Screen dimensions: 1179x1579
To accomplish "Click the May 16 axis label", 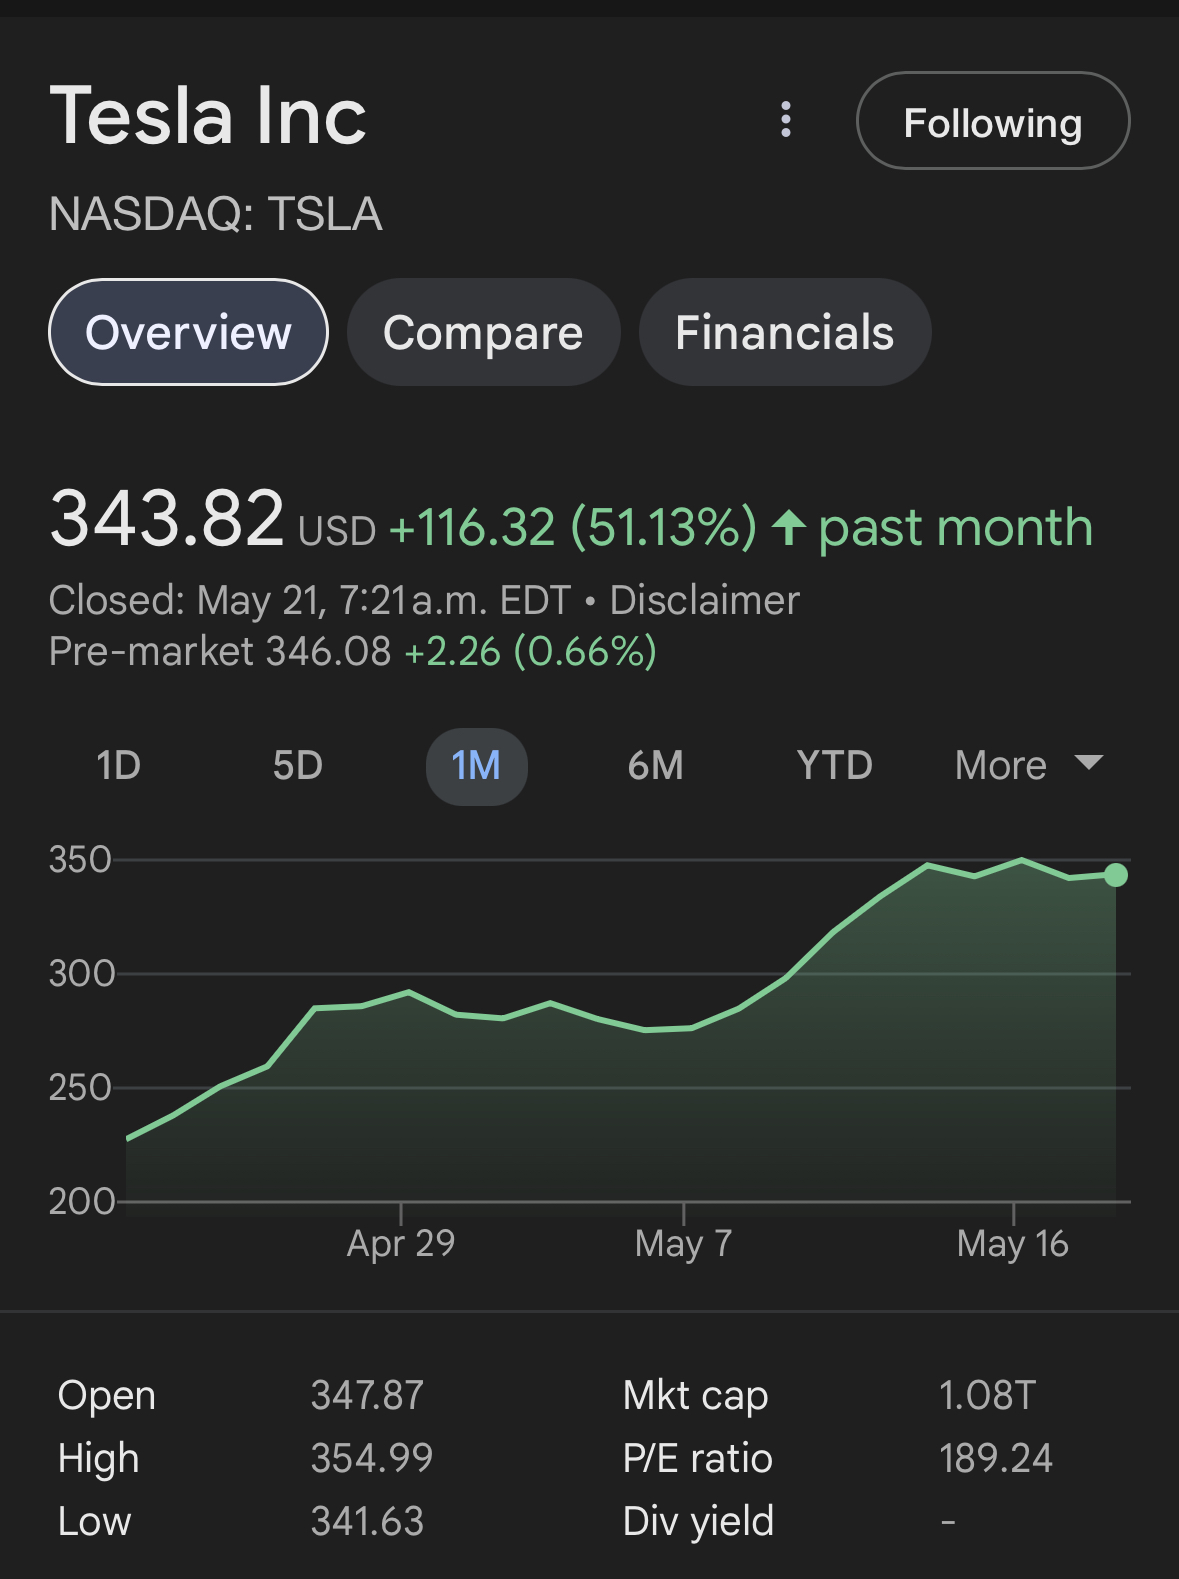I will coord(1013,1243).
